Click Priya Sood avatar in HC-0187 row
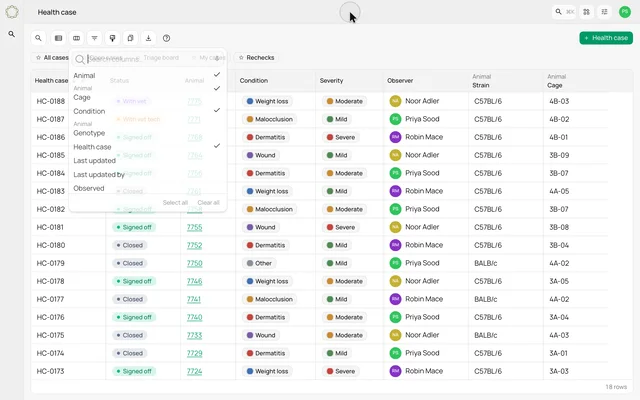640x400 pixels. click(x=395, y=119)
